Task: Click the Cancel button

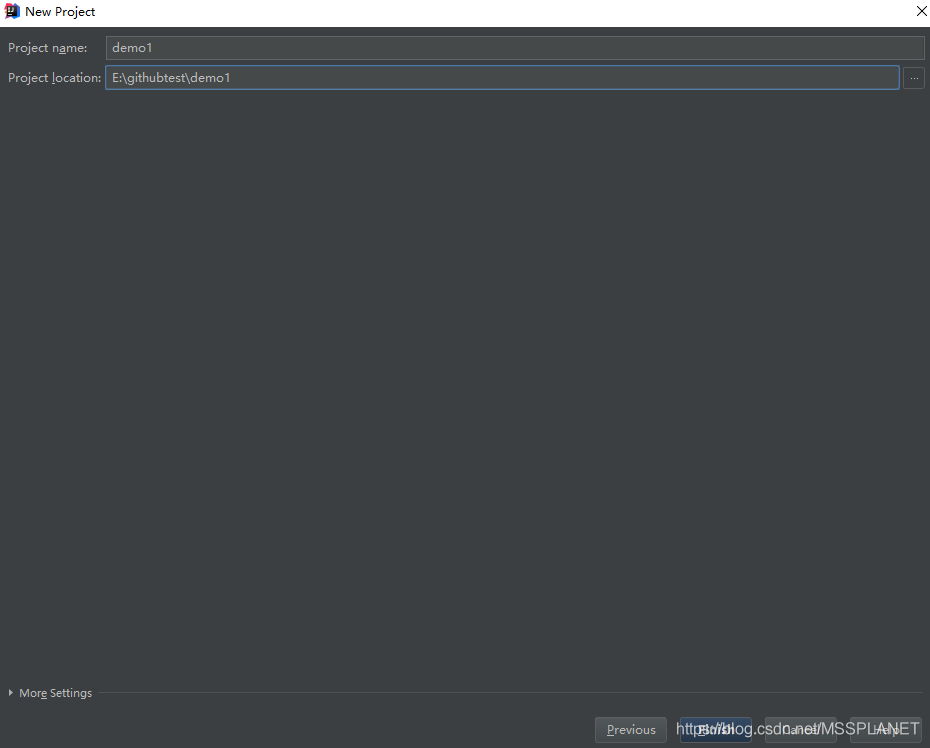Action: tap(801, 730)
